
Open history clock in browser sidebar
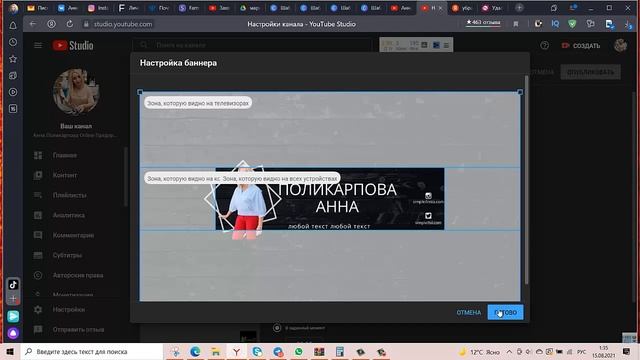coord(13,42)
